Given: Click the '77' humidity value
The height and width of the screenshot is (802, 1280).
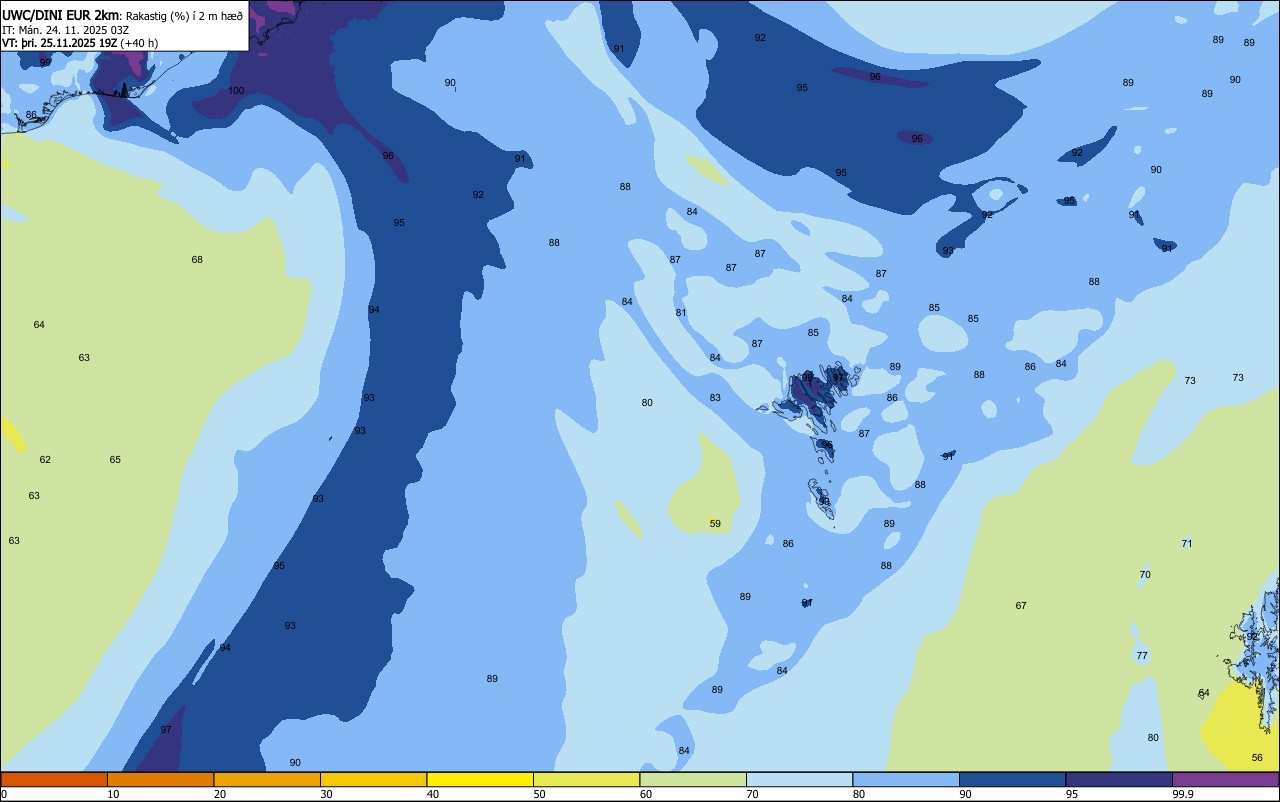Looking at the screenshot, I should coord(1142,656).
